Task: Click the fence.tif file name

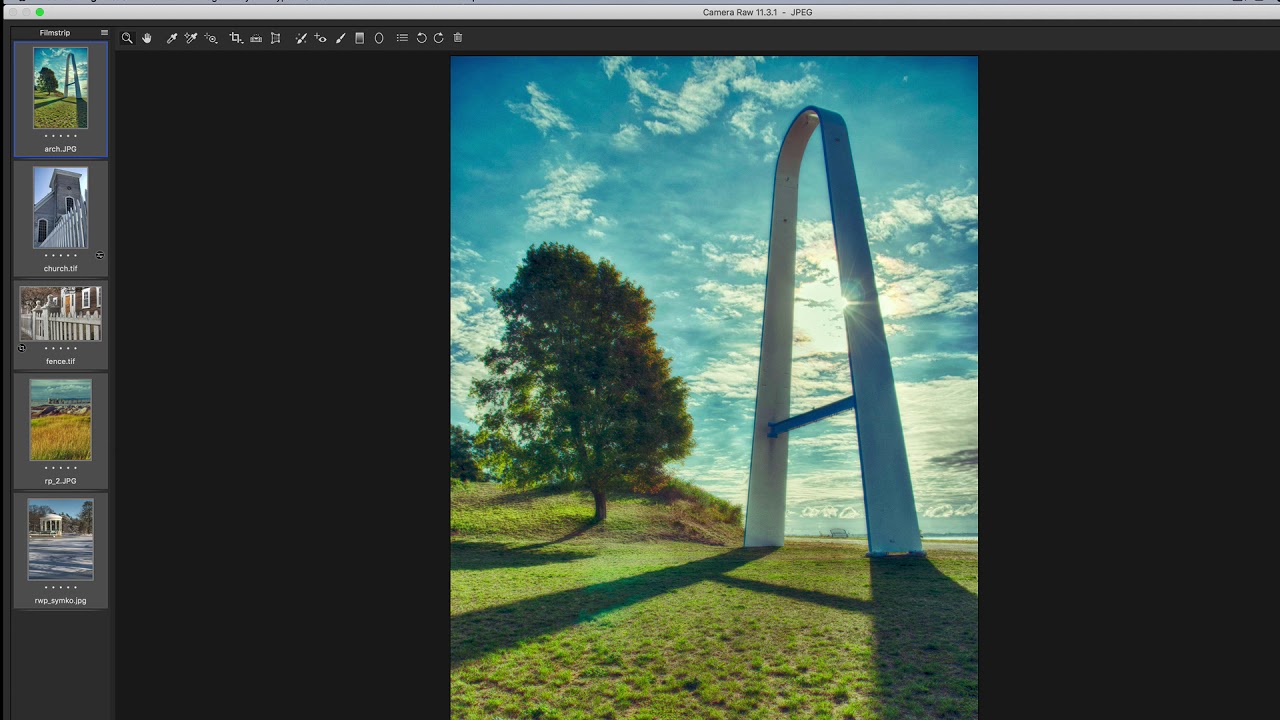Action: (x=60, y=361)
